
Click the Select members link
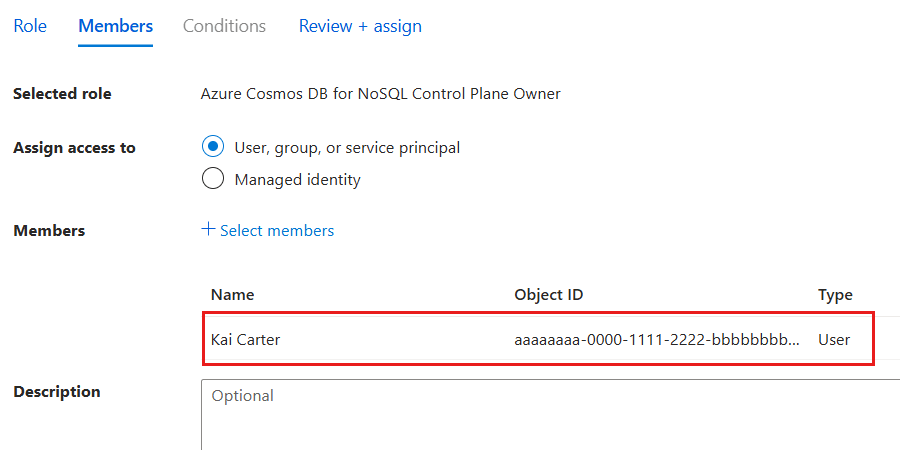pos(277,231)
